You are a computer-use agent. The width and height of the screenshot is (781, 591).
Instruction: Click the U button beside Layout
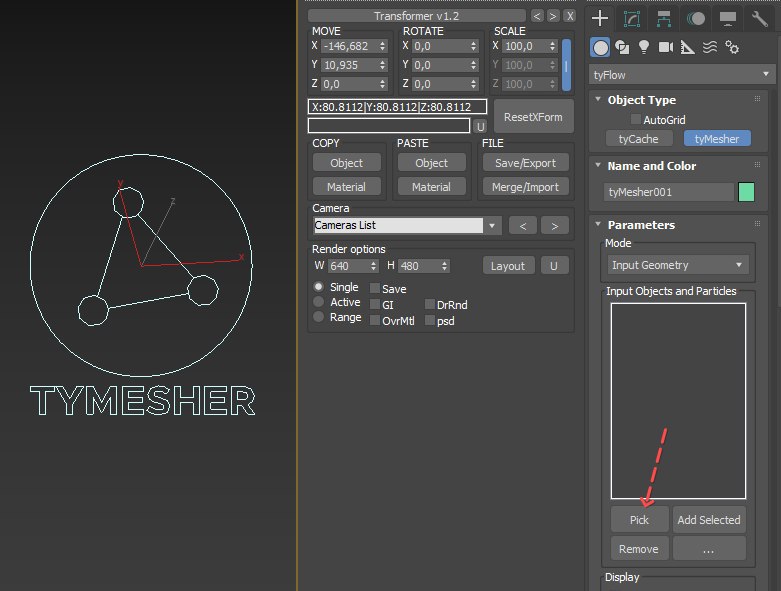[554, 266]
